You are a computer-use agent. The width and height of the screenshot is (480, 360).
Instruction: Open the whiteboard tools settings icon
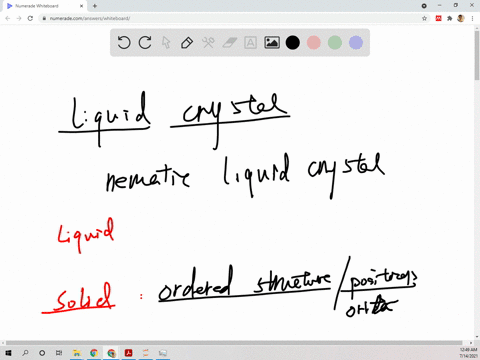(x=208, y=43)
